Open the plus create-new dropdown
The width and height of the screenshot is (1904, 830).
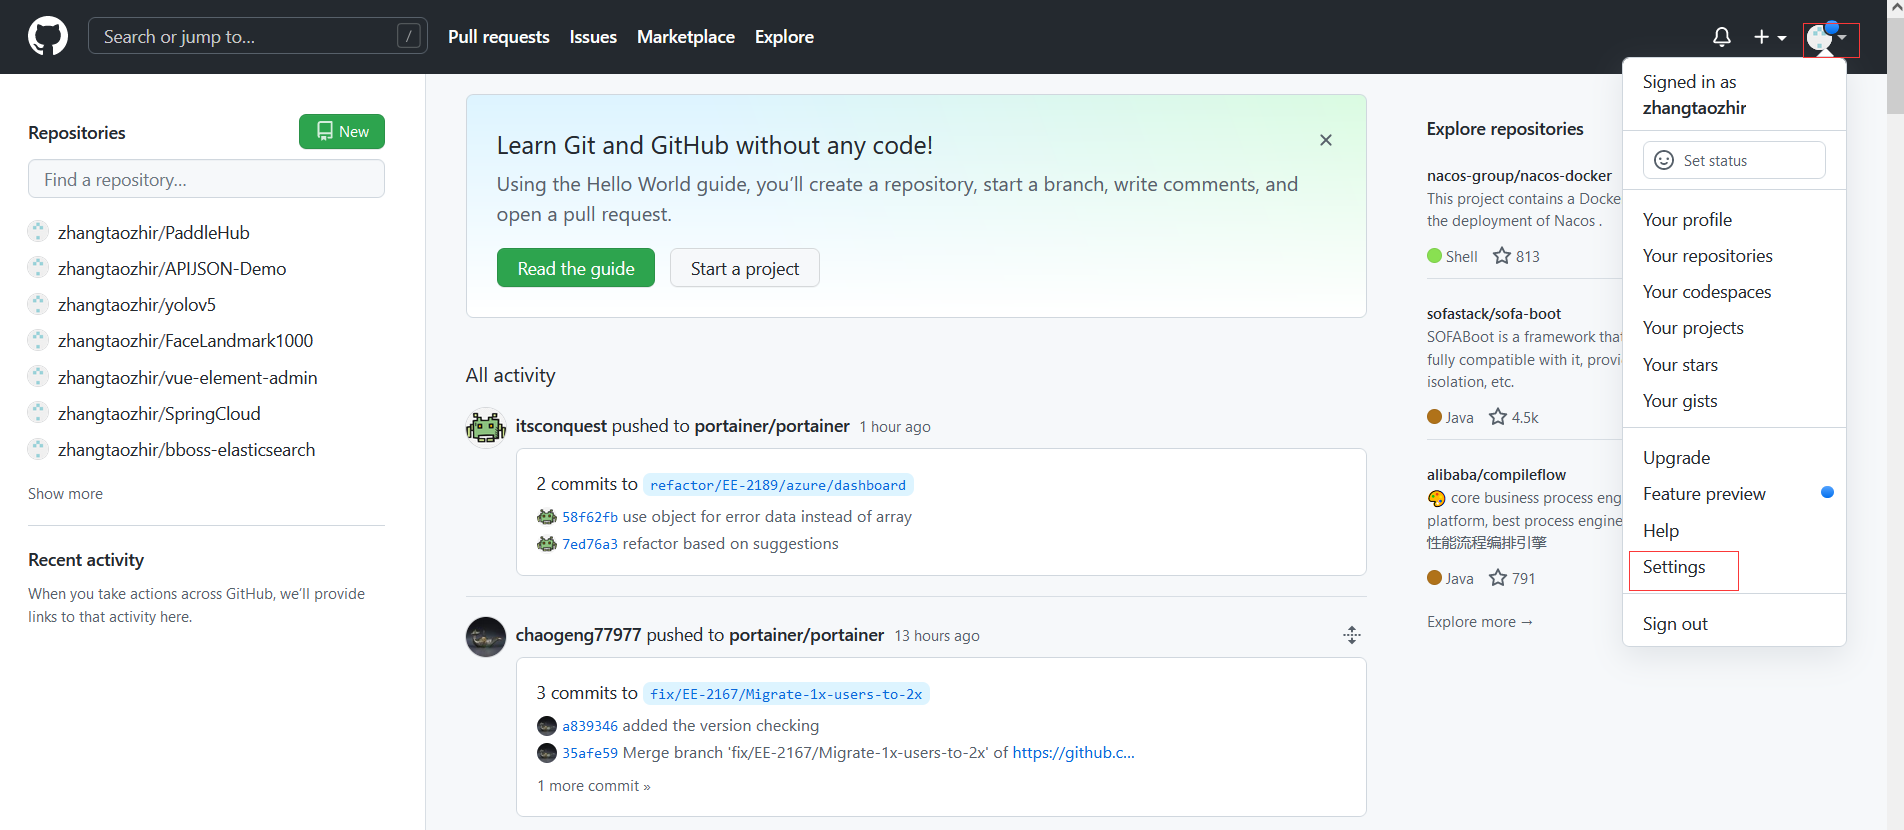pyautogui.click(x=1769, y=37)
